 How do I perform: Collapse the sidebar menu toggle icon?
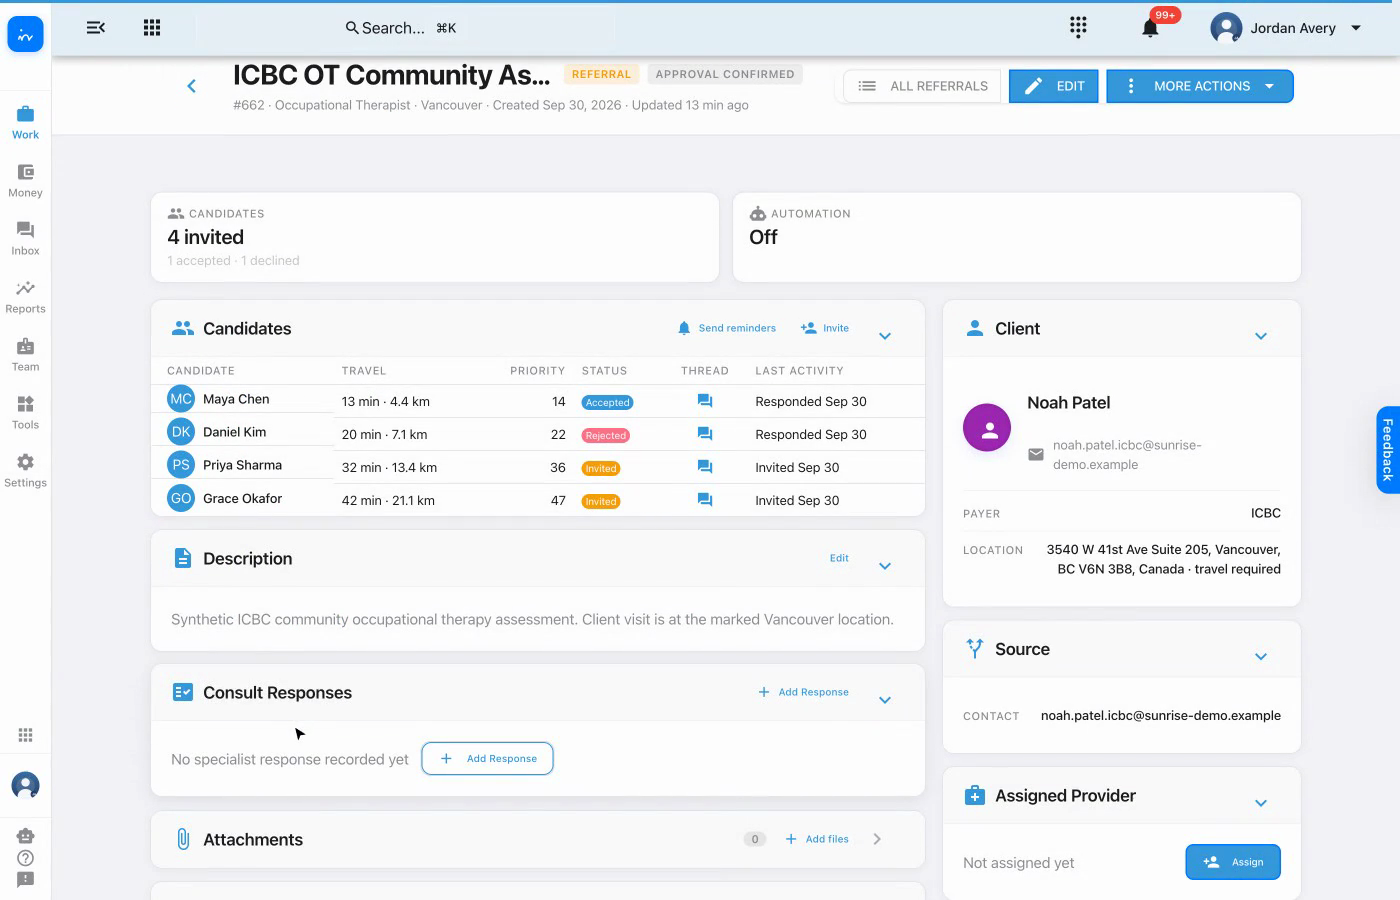click(x=96, y=28)
